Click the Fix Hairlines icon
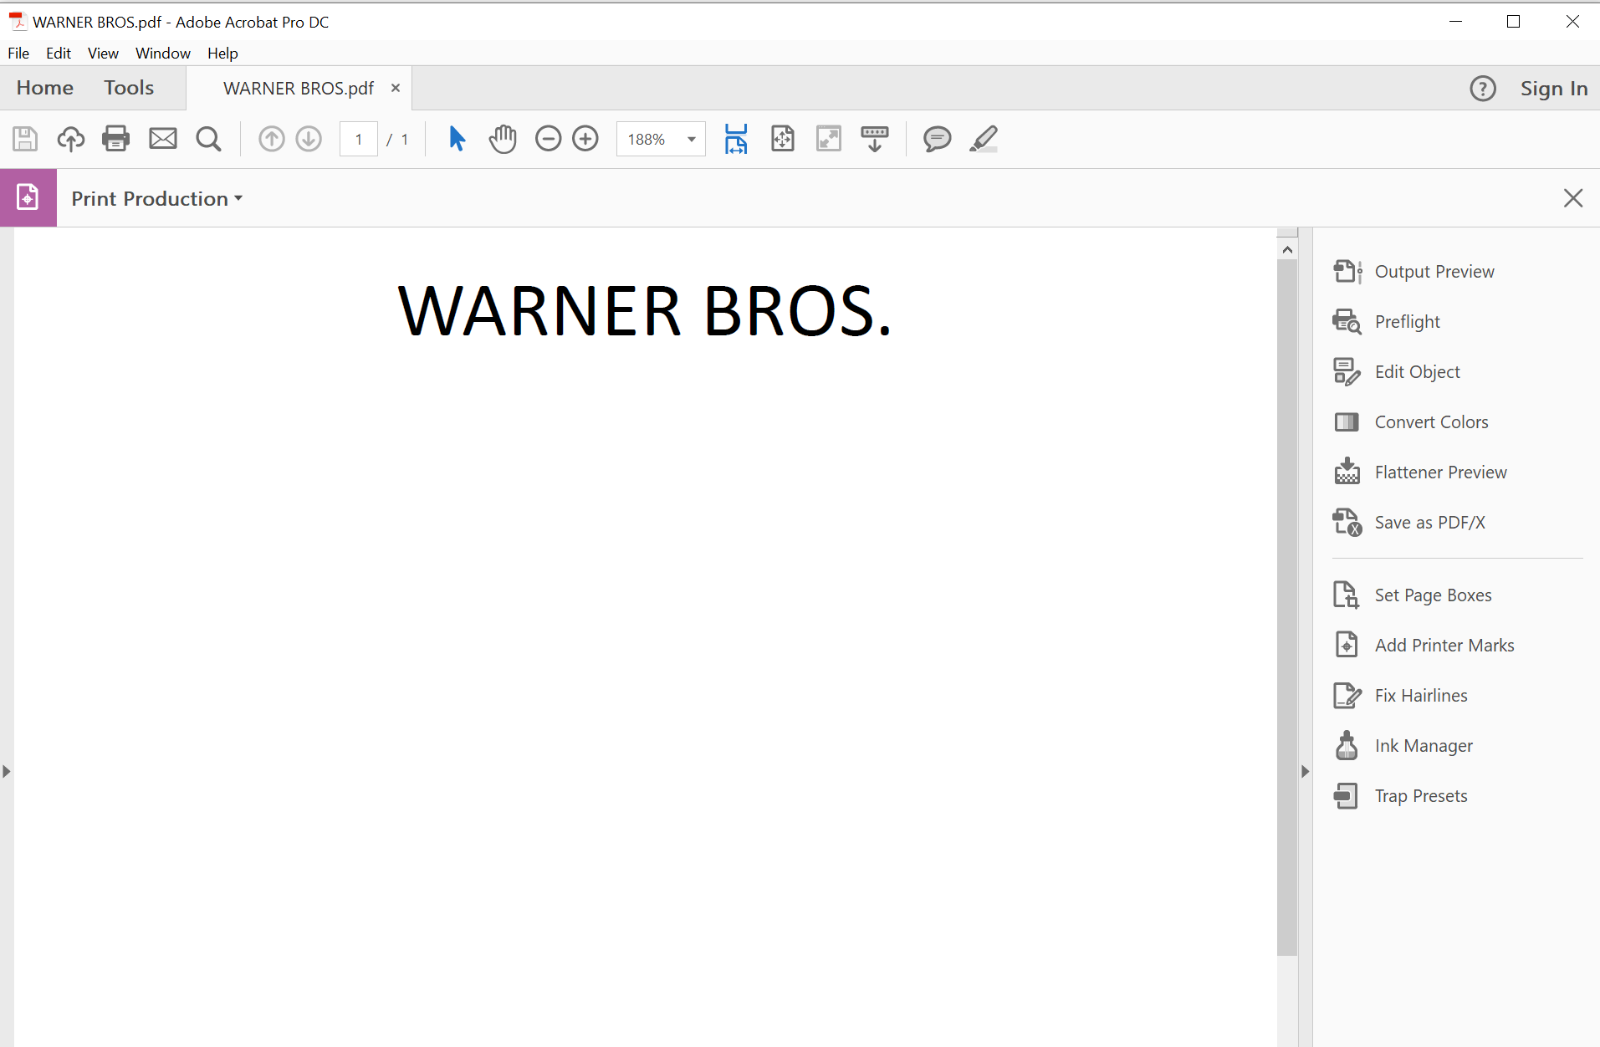Viewport: 1600px width, 1047px height. click(x=1347, y=695)
